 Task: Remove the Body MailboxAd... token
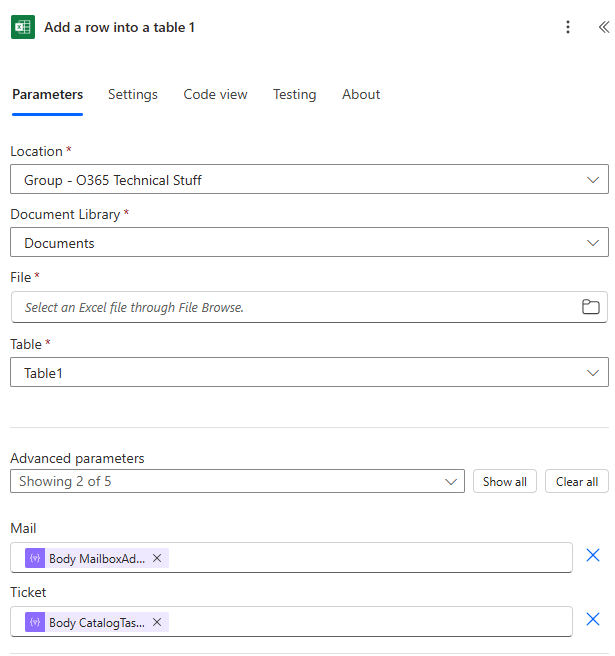[x=157, y=558]
